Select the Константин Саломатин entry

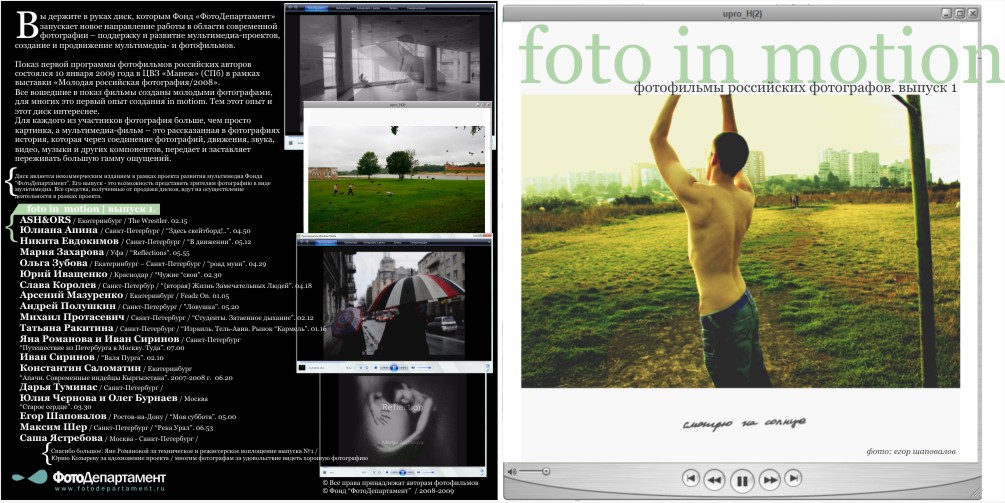(x=126, y=372)
